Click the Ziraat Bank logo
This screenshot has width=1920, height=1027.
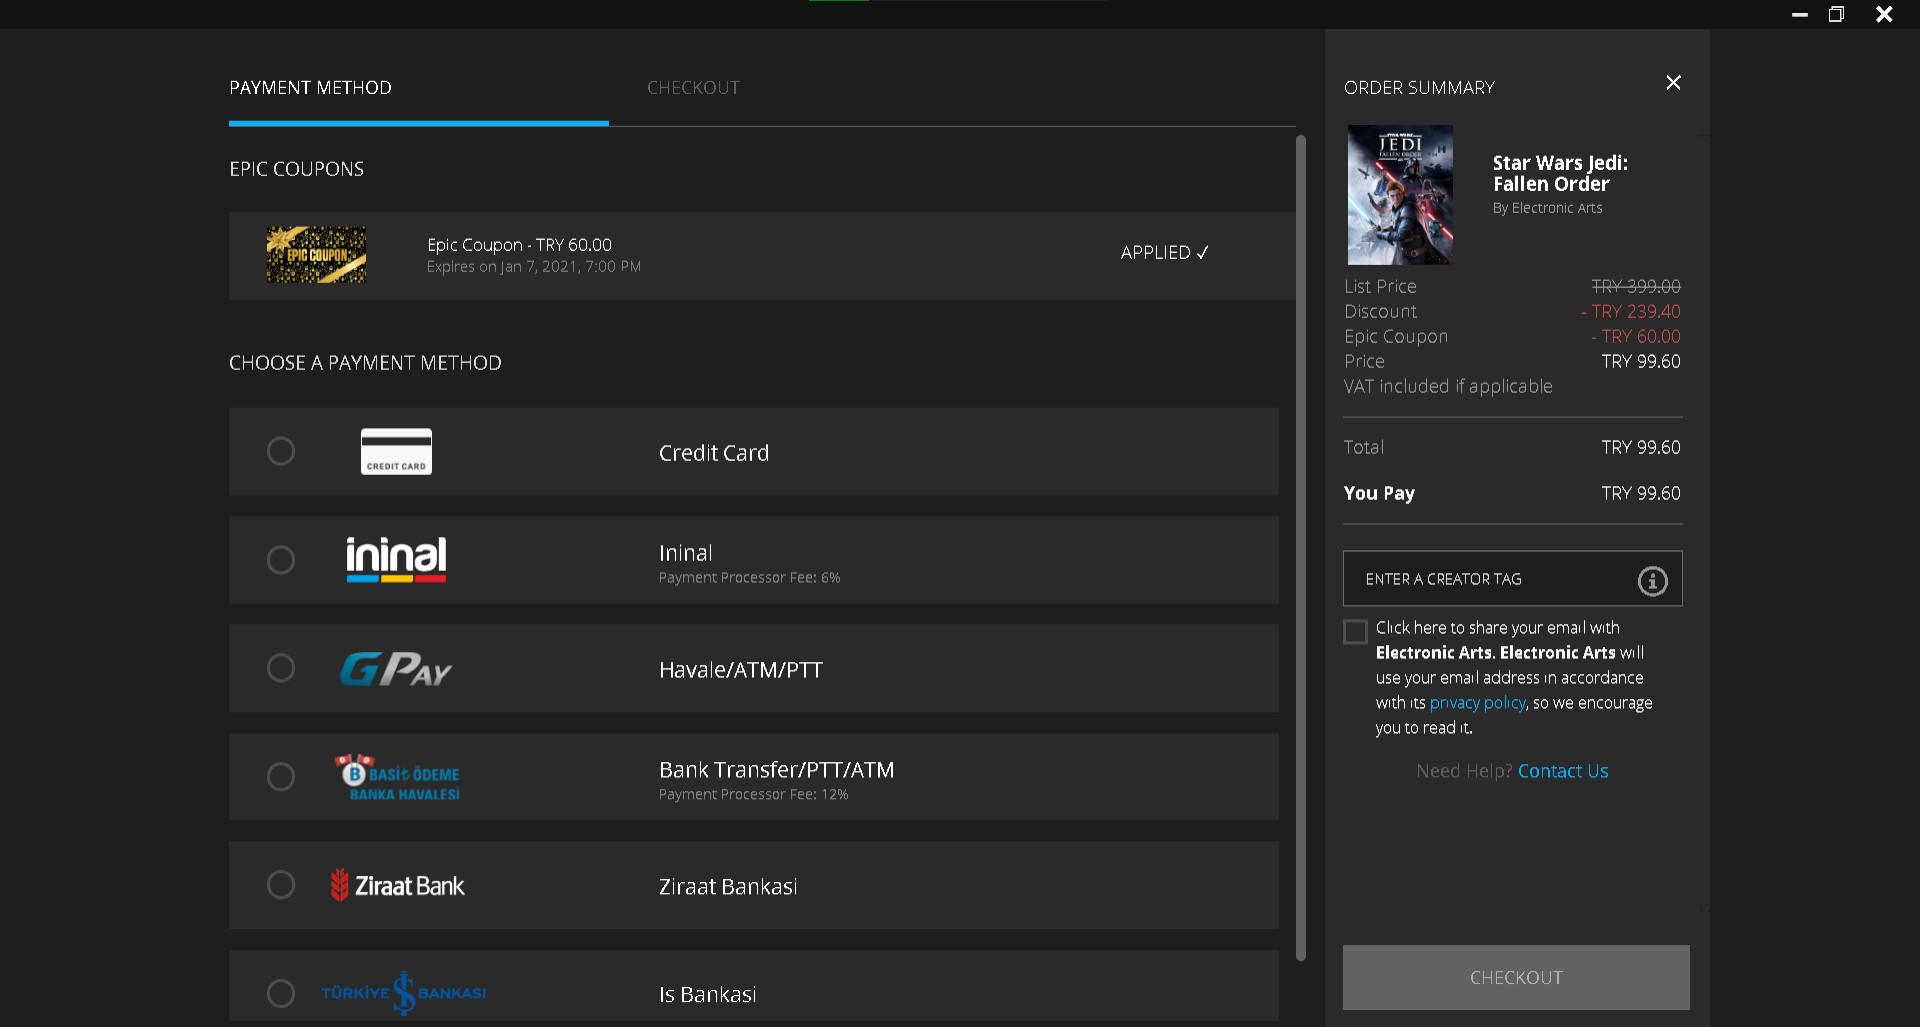coord(398,886)
